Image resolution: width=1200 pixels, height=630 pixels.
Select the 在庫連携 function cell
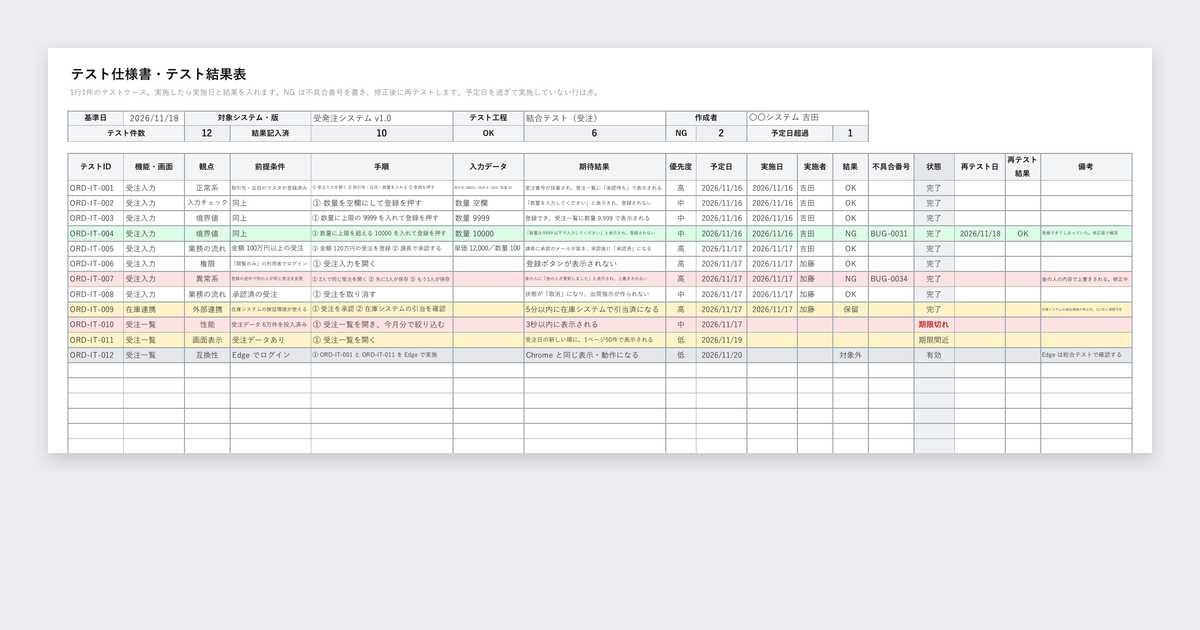(x=154, y=310)
